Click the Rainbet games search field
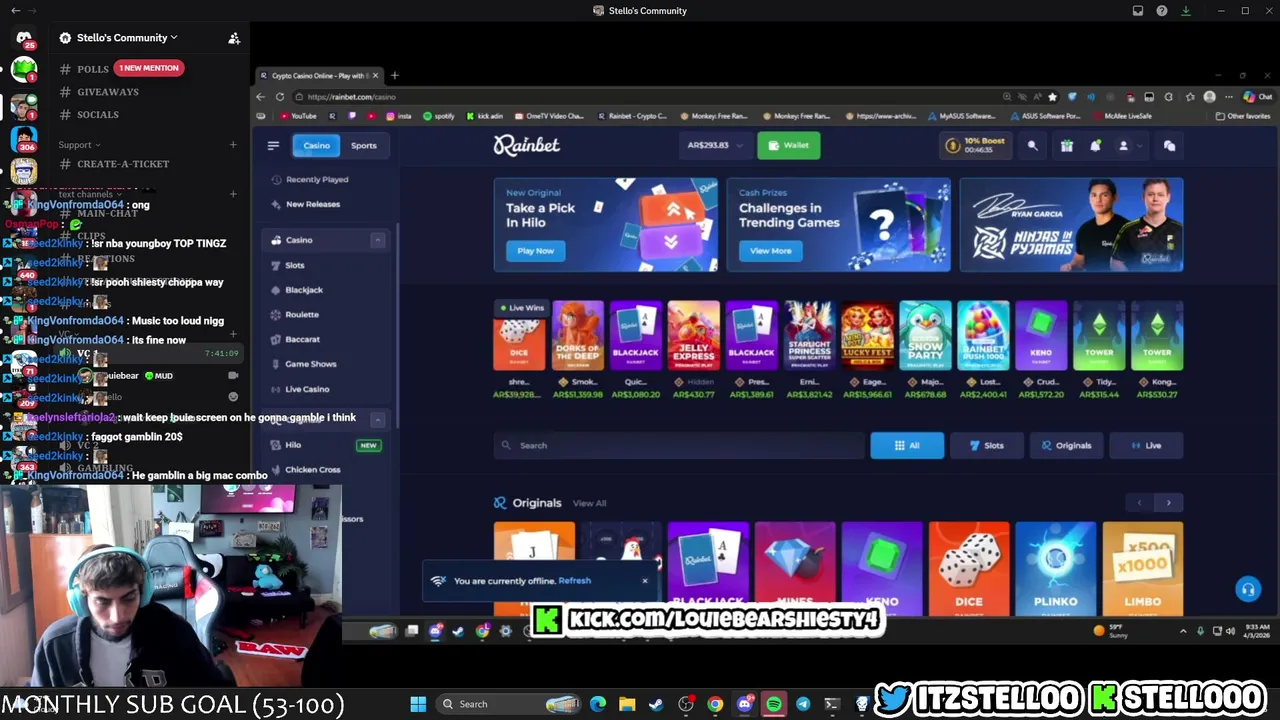The width and height of the screenshot is (1280, 720). pyautogui.click(x=679, y=446)
